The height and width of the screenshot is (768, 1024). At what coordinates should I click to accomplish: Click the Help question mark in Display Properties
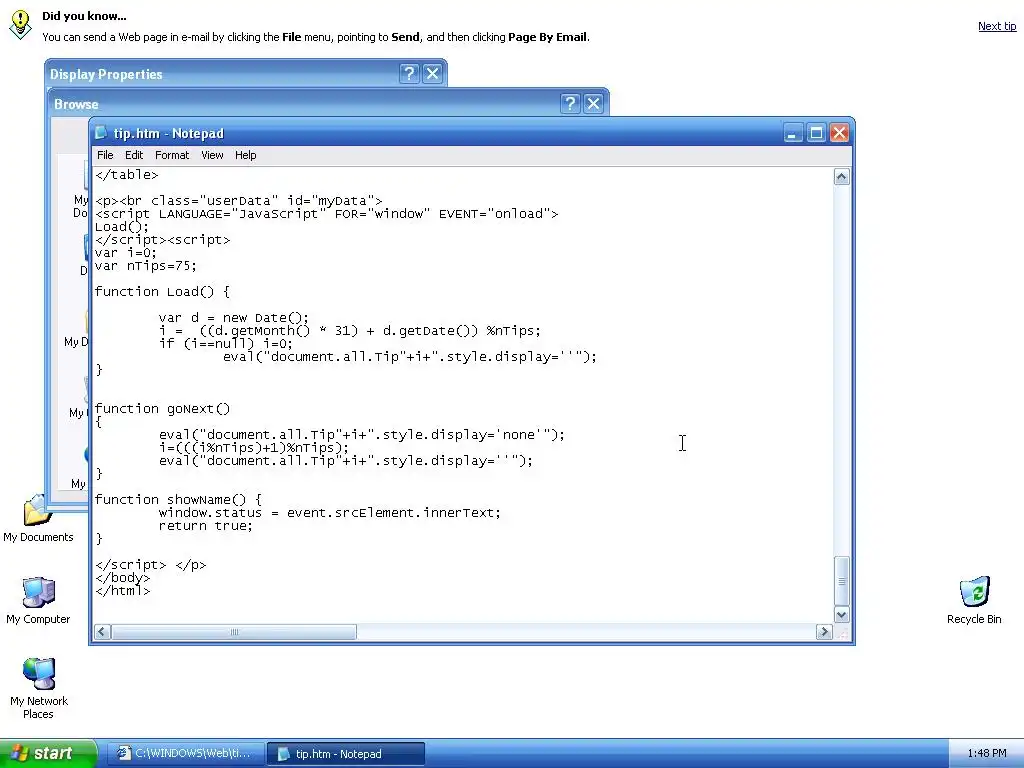[409, 73]
